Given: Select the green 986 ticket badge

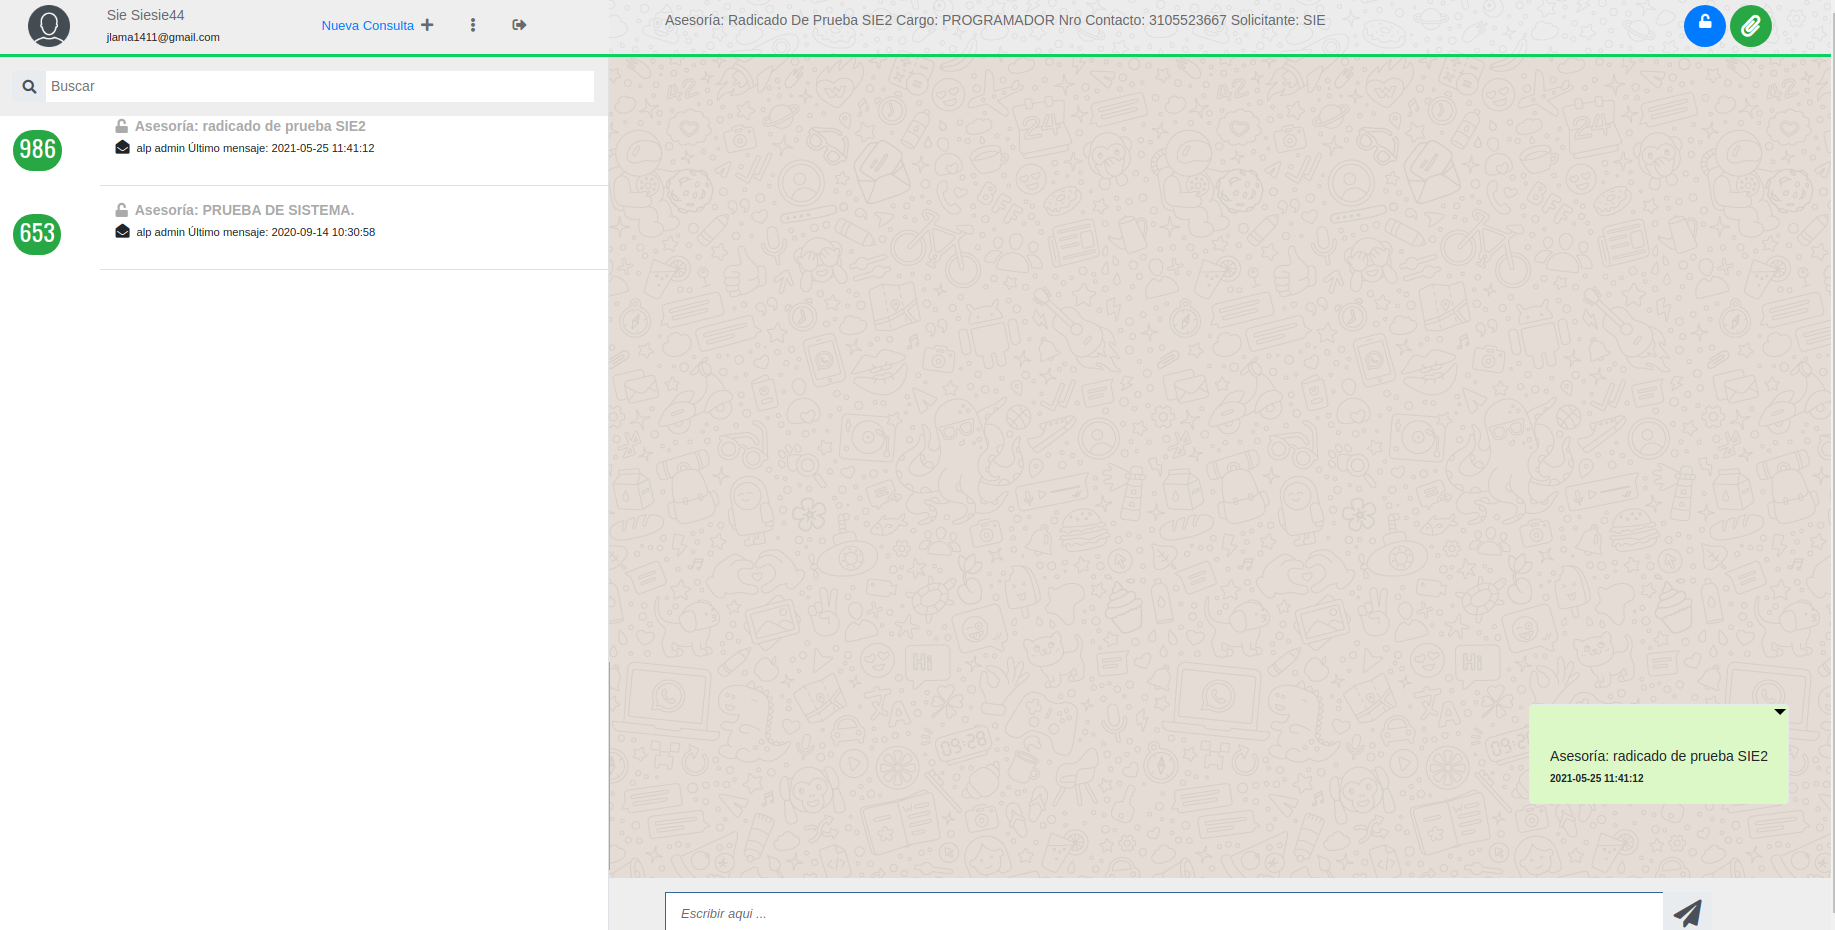Looking at the screenshot, I should point(38,150).
